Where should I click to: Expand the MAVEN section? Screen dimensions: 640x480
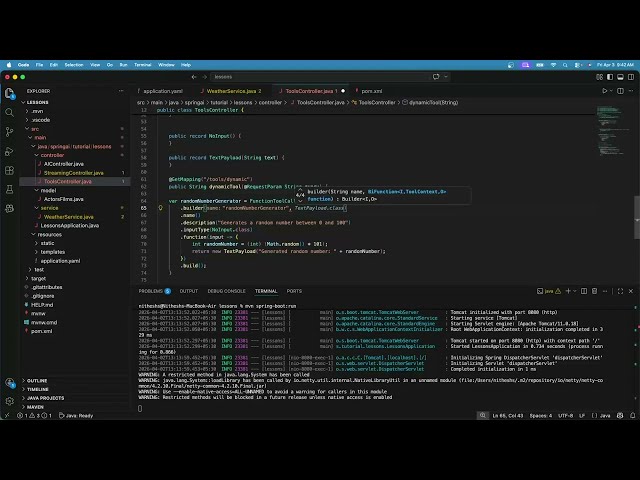click(35, 407)
